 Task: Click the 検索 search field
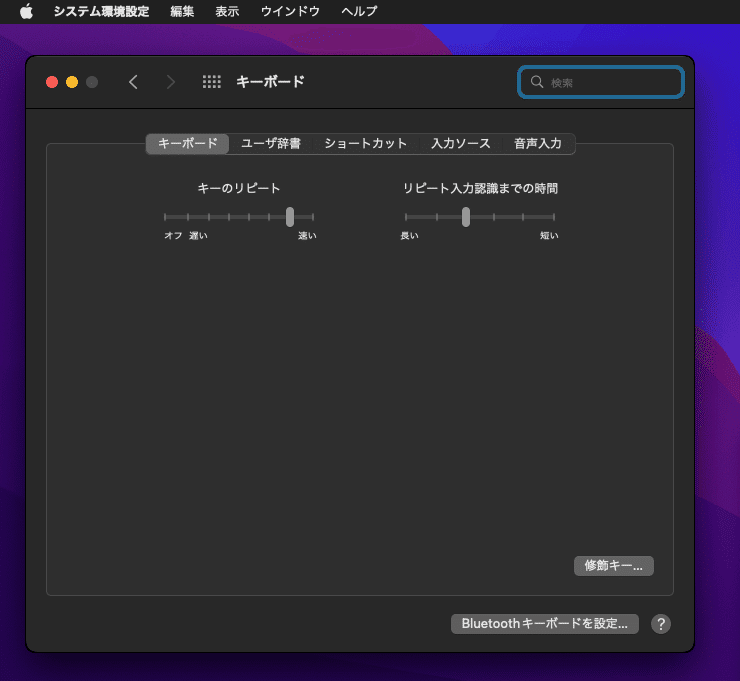click(x=601, y=83)
